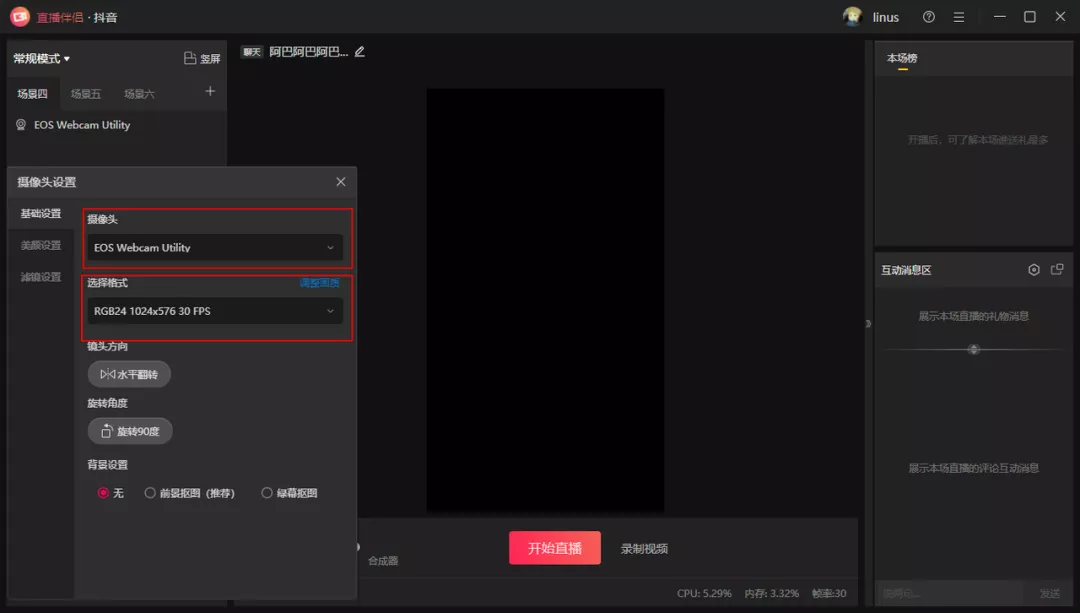This screenshot has height=613, width=1080.
Task: Click the 内存: 3.32% status text
Action: click(771, 593)
